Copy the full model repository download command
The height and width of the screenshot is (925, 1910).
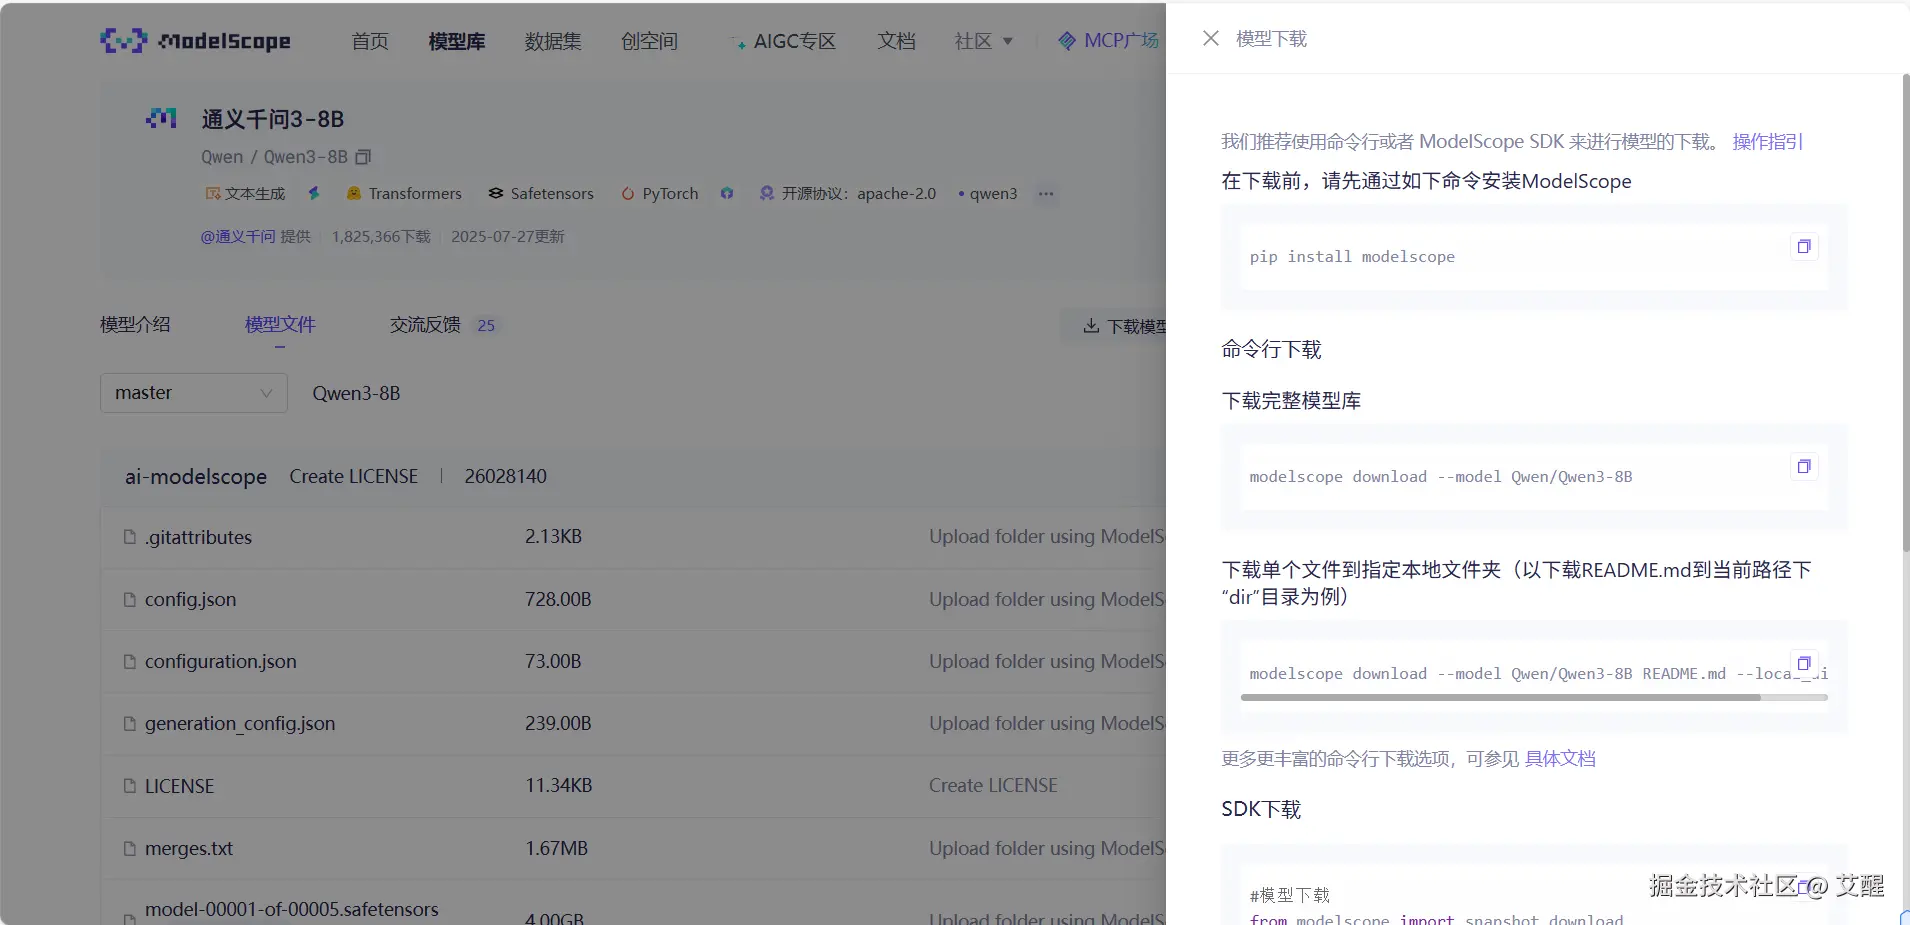[x=1803, y=466]
